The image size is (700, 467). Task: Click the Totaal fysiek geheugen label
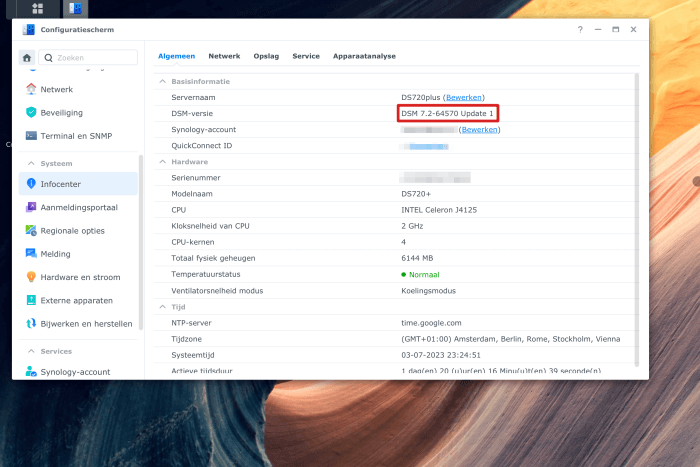[213, 258]
